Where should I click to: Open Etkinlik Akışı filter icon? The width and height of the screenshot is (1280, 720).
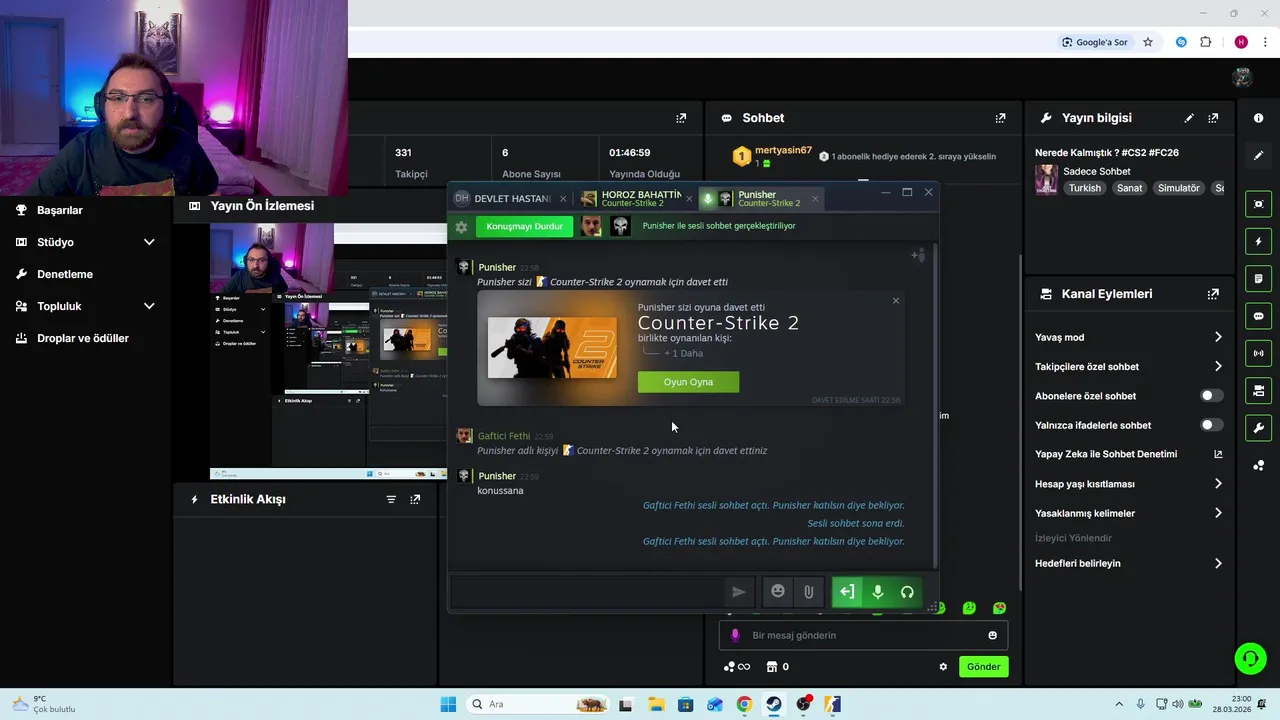pyautogui.click(x=391, y=499)
